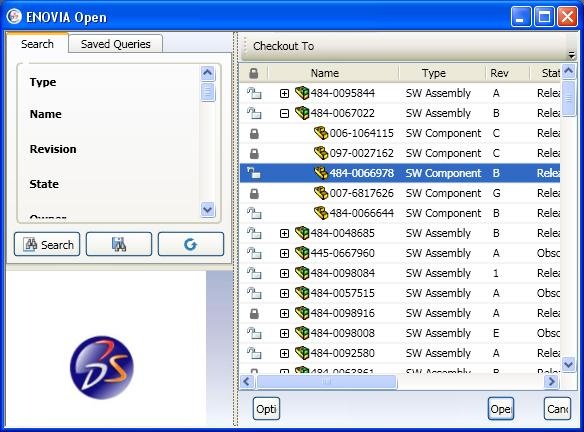Collapse the 484-0067022 assembly node
This screenshot has width=584, height=432.
click(x=284, y=114)
